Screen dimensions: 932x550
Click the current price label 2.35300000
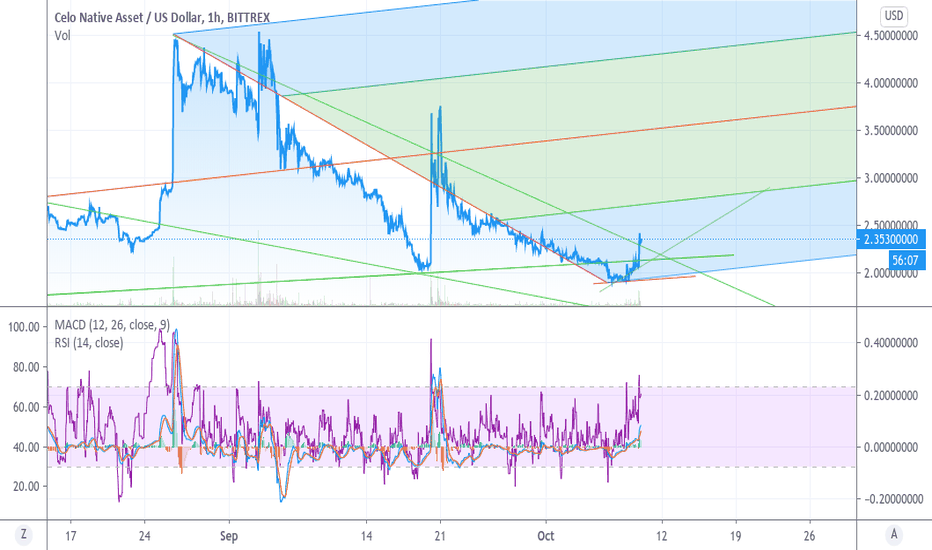[891, 239]
